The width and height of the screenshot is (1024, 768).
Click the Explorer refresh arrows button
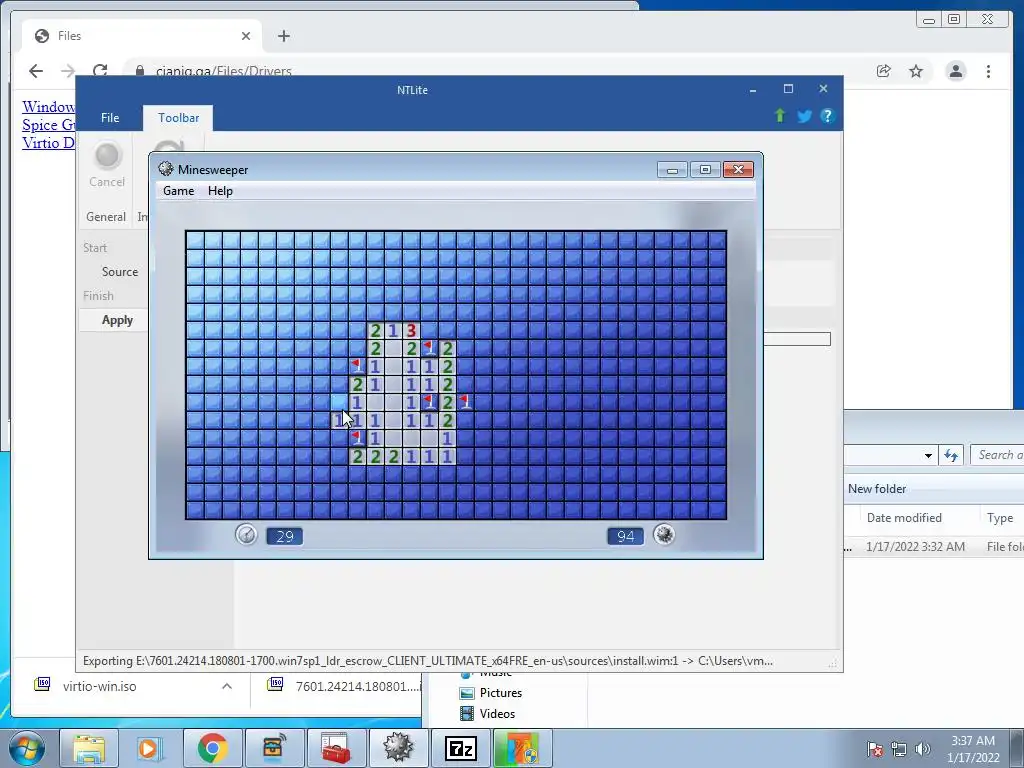951,455
